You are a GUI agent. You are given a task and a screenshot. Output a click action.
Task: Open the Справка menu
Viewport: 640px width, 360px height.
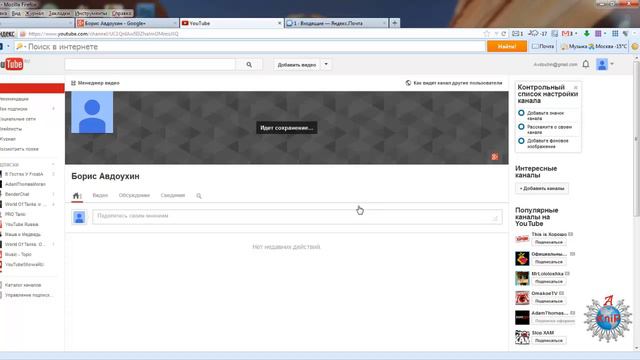coord(122,13)
